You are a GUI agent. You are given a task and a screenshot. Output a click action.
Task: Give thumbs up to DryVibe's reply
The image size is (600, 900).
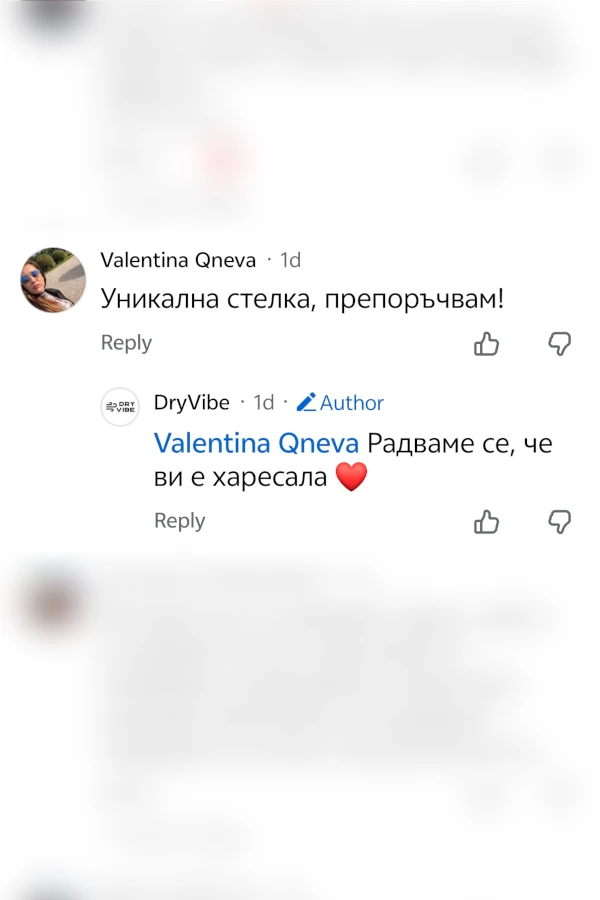(486, 522)
